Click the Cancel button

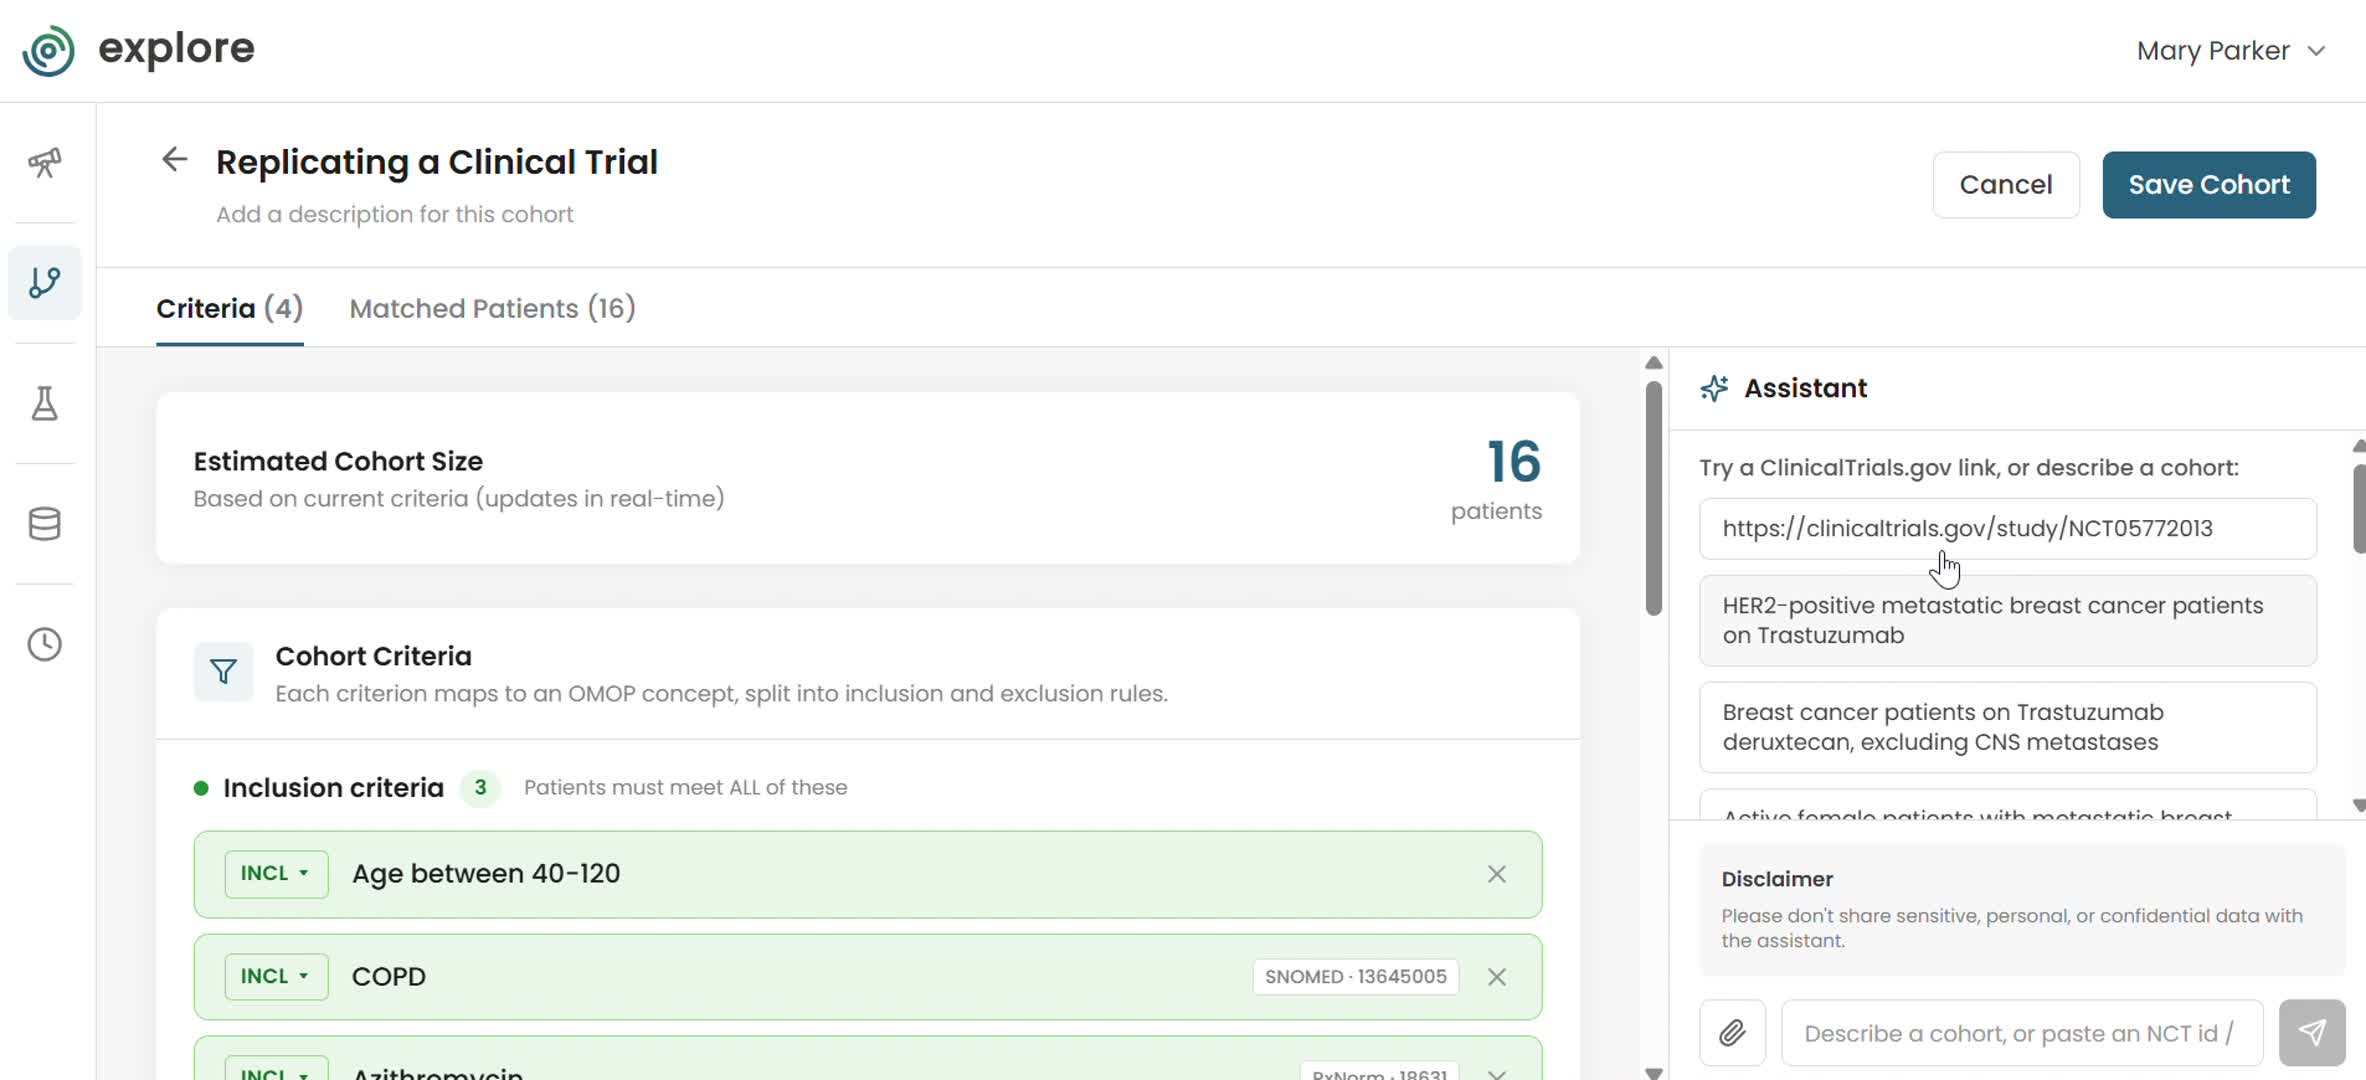tap(2005, 185)
